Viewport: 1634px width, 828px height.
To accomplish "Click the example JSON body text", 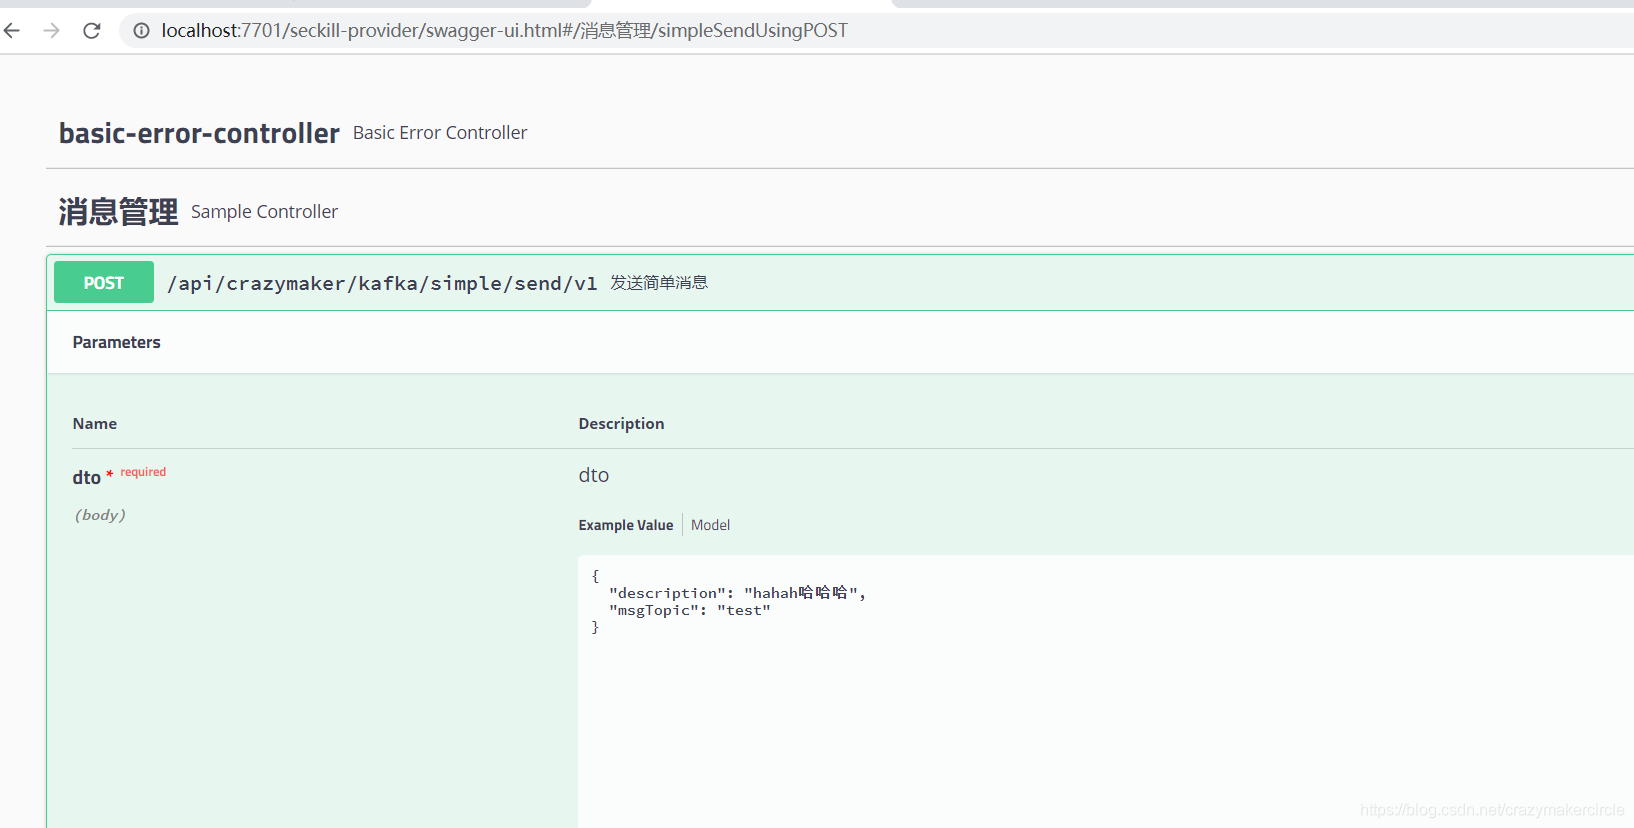I will click(728, 602).
